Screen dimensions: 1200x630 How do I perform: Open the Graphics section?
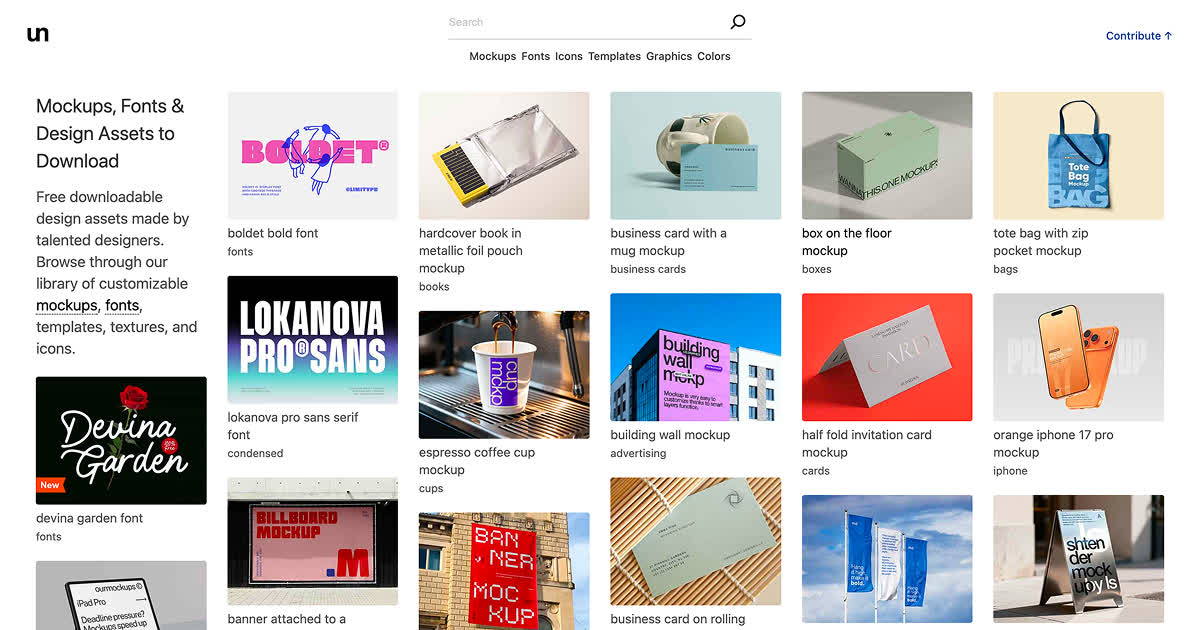click(x=669, y=57)
